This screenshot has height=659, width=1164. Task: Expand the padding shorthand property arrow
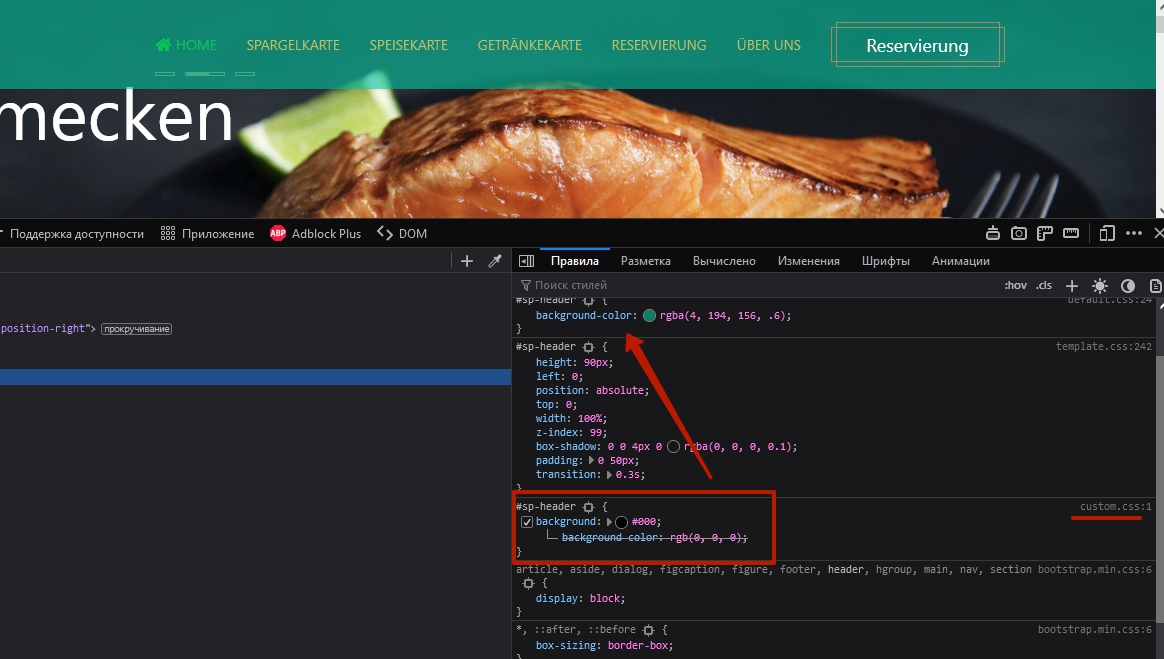click(x=593, y=460)
